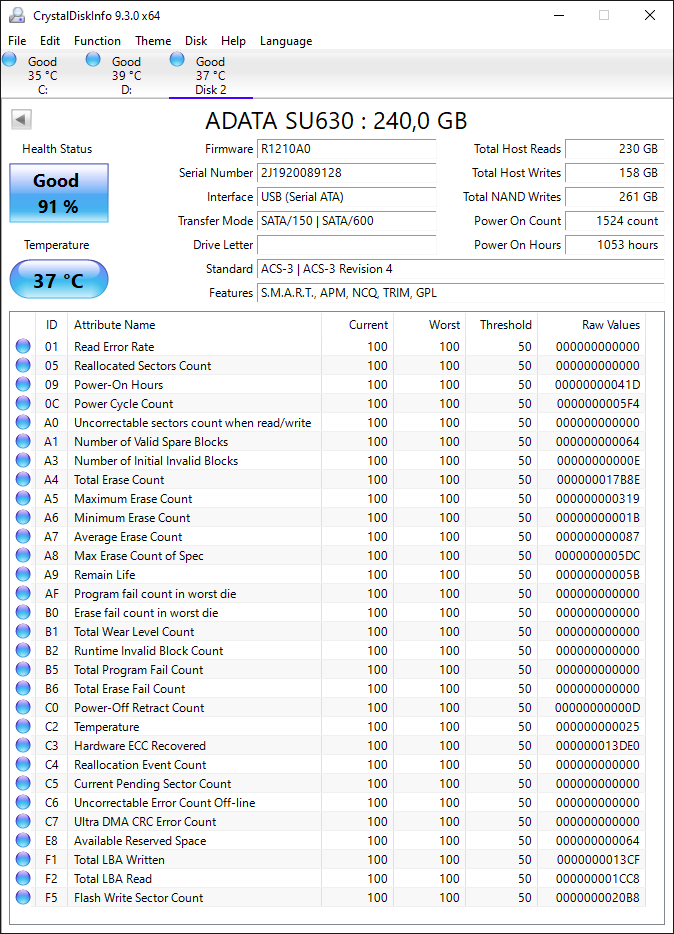Open the Theme menu

(x=153, y=41)
